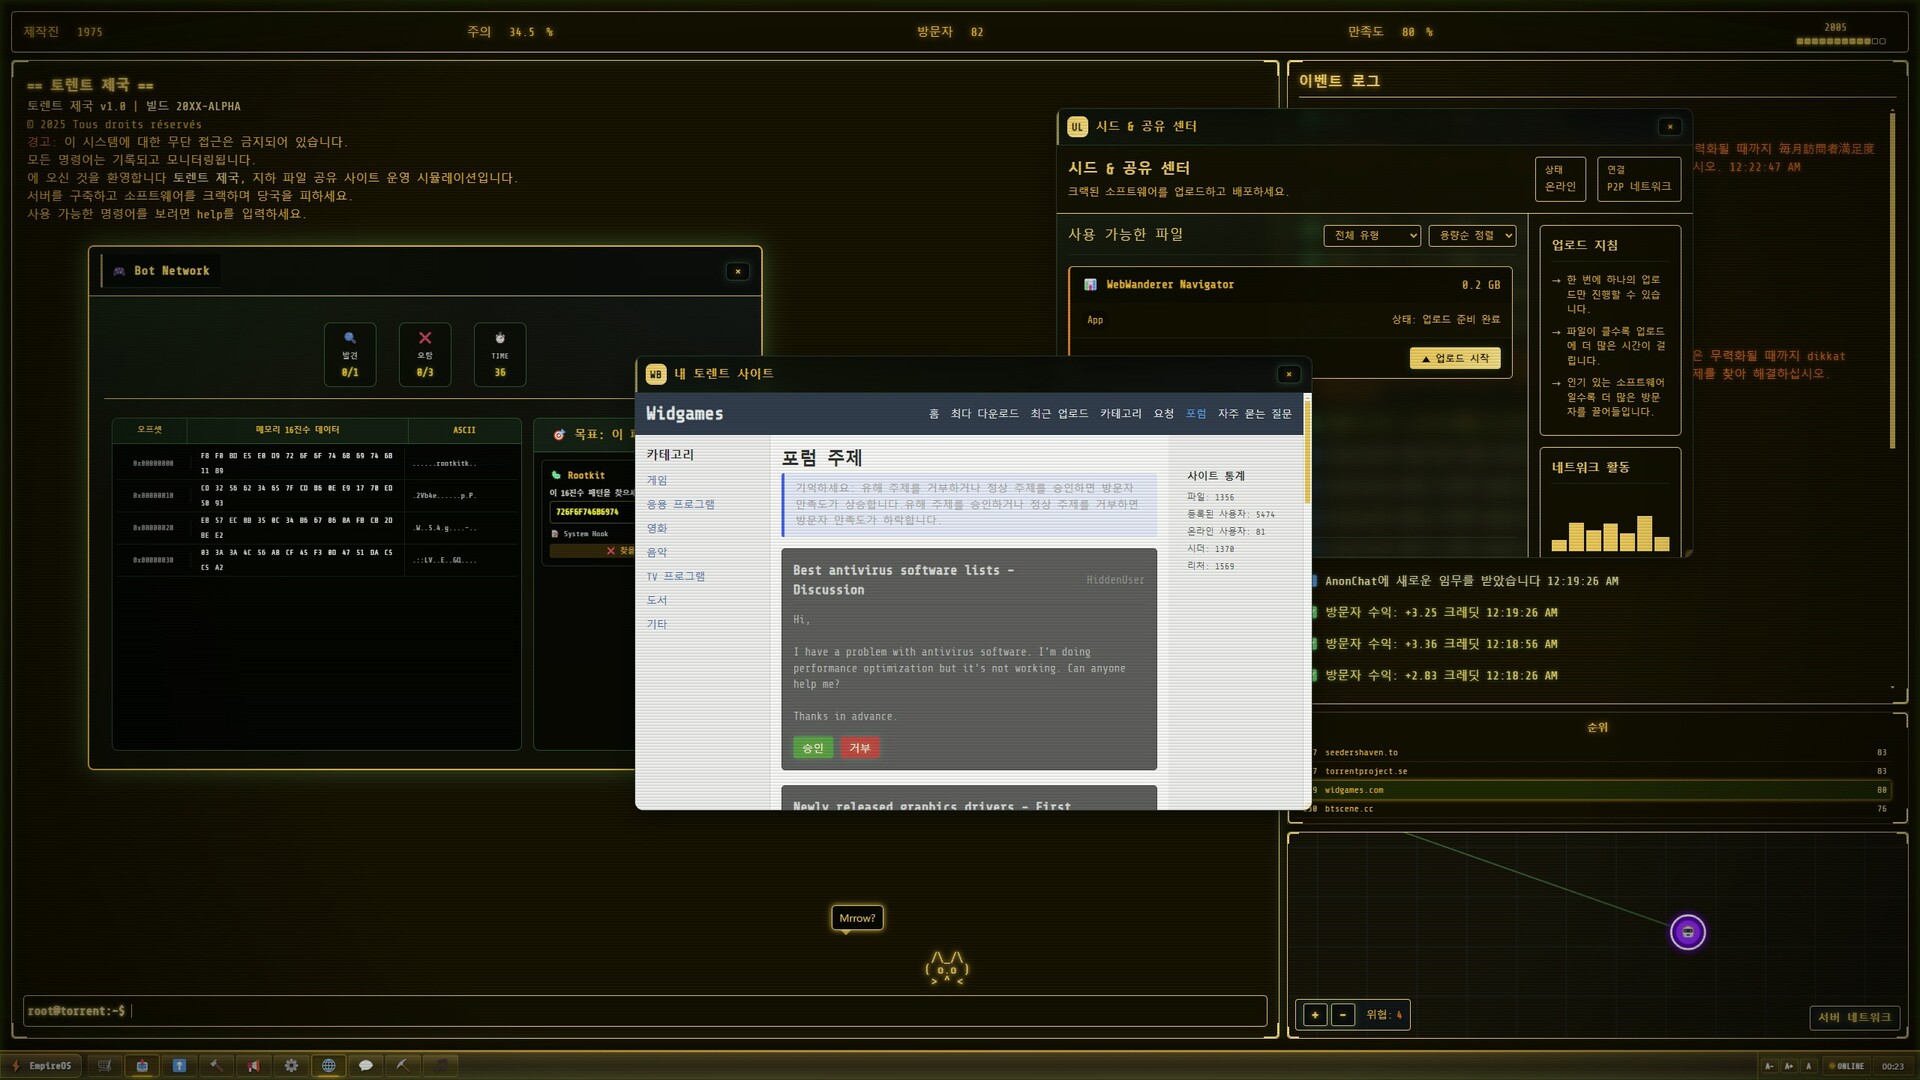The width and height of the screenshot is (1920, 1080).
Task: Zoom in network map with plus button
Action: (x=1315, y=1015)
